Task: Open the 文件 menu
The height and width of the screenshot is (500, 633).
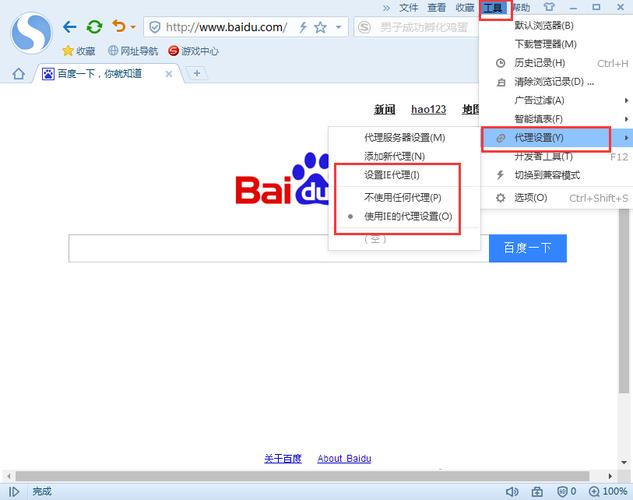Action: pyautogui.click(x=409, y=8)
